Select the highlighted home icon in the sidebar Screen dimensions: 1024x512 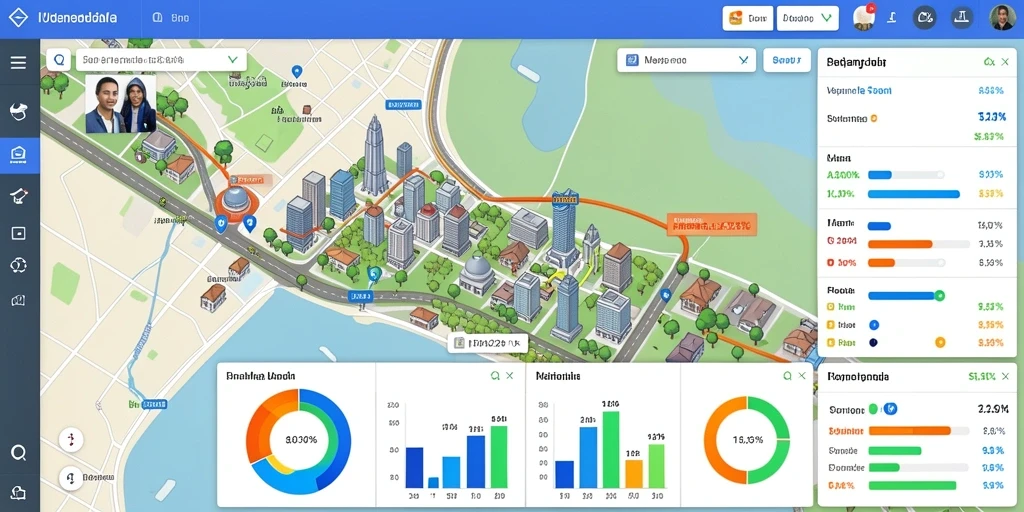(x=19, y=155)
